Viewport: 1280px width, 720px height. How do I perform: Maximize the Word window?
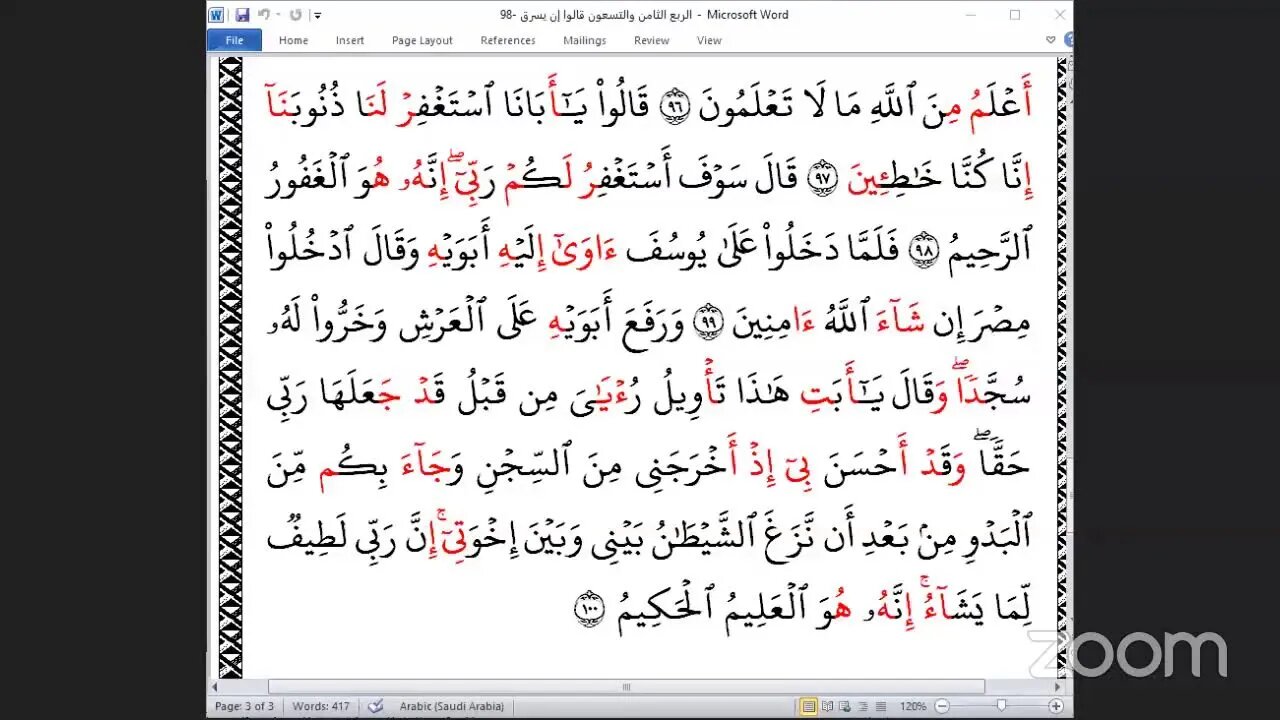tap(1015, 15)
